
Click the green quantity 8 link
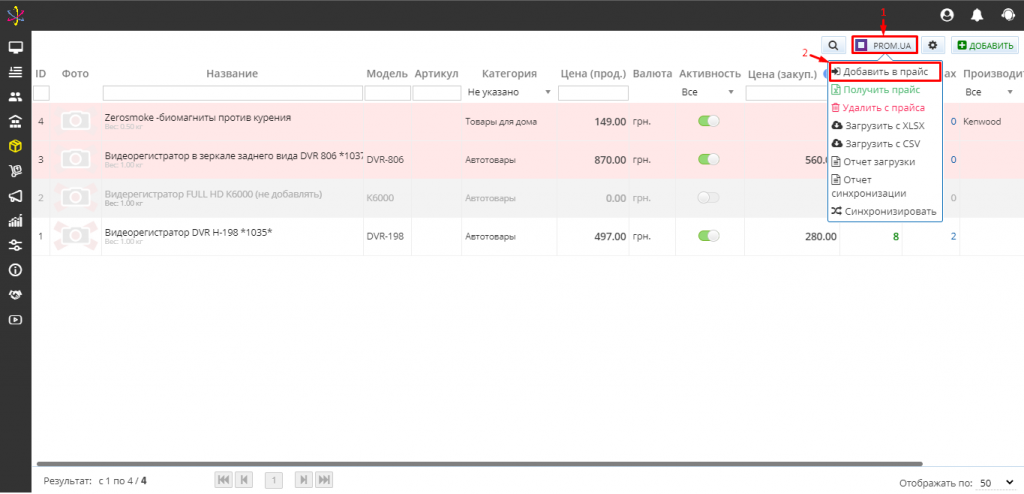point(896,237)
